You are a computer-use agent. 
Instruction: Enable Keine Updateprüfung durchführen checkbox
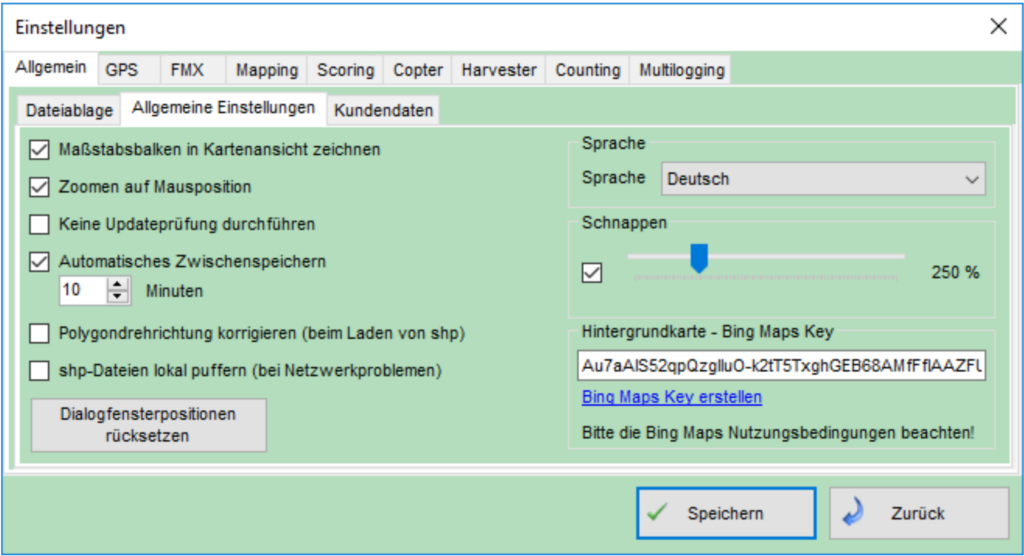(40, 224)
